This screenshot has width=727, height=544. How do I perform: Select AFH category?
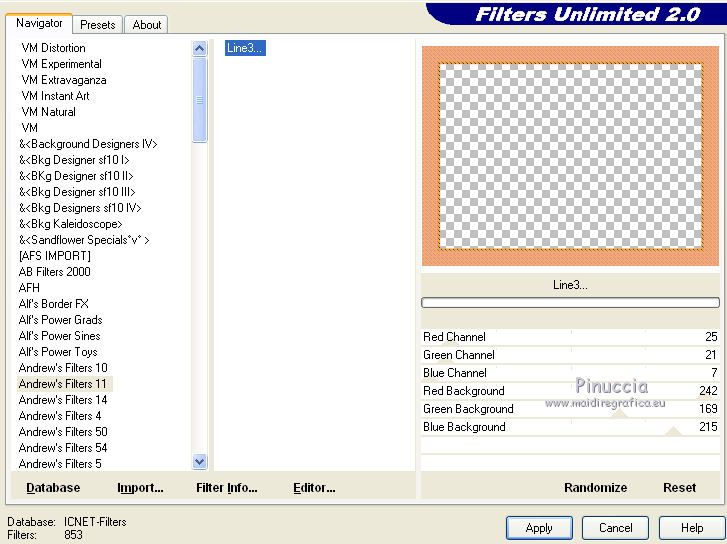tap(29, 288)
